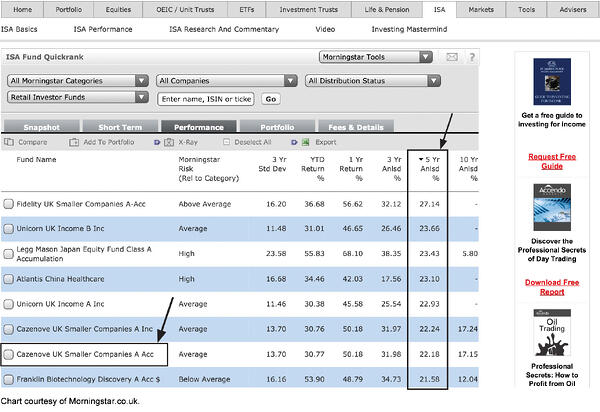Select checkbox for Legg Mason Japan Equity Fund
Viewport: 600px width, 412px height.
tap(8, 254)
